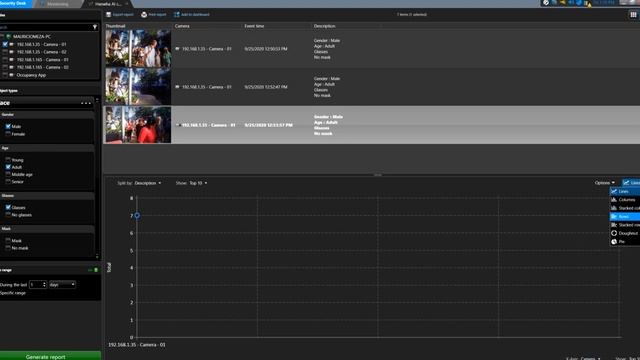Choose Stacked columns chart type
Screen dimensions: 640x360
[625, 208]
